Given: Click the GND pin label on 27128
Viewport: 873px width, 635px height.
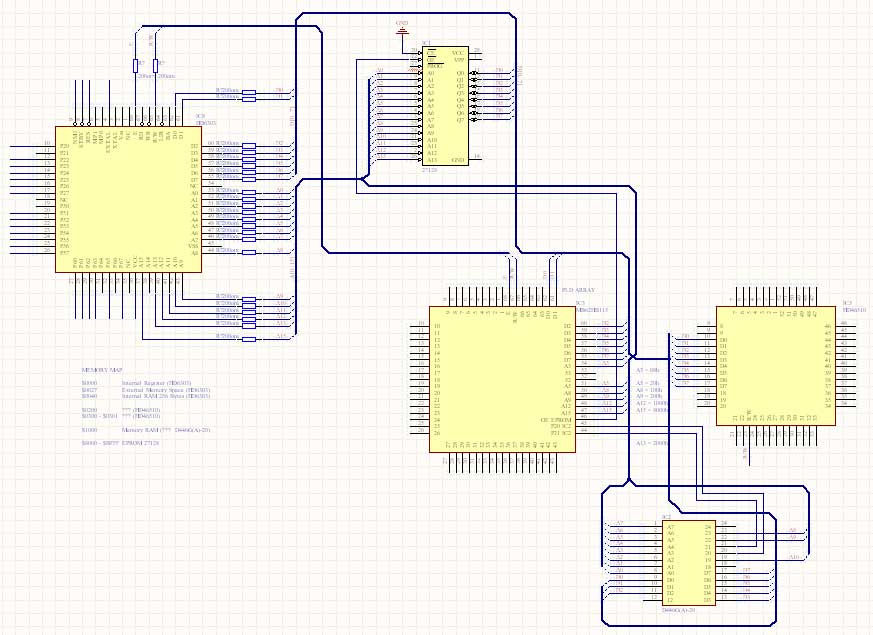Looking at the screenshot, I should [458, 159].
